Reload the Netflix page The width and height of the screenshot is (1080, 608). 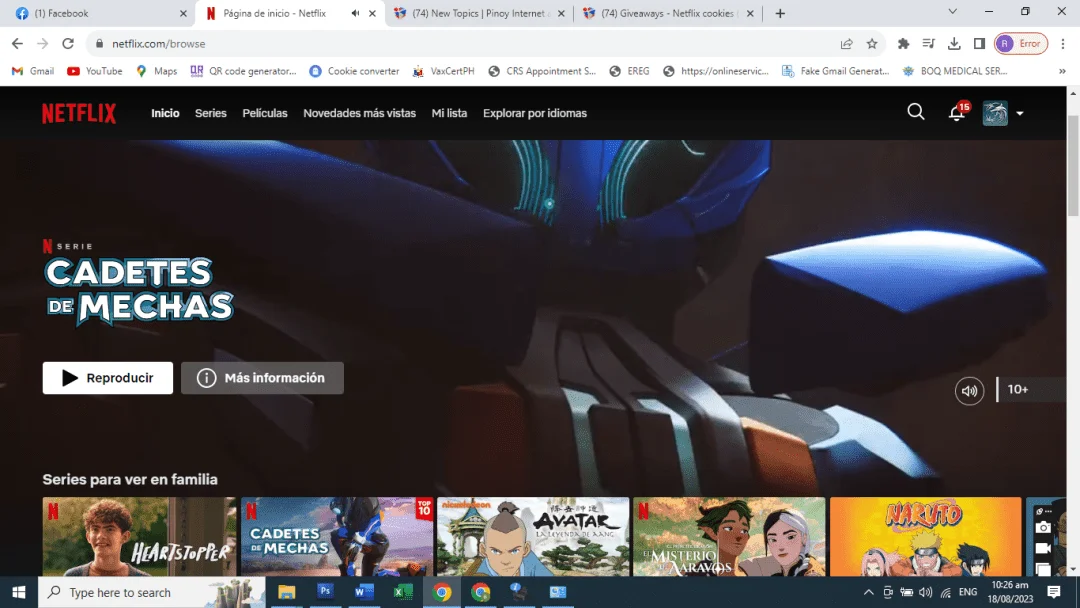[x=68, y=43]
